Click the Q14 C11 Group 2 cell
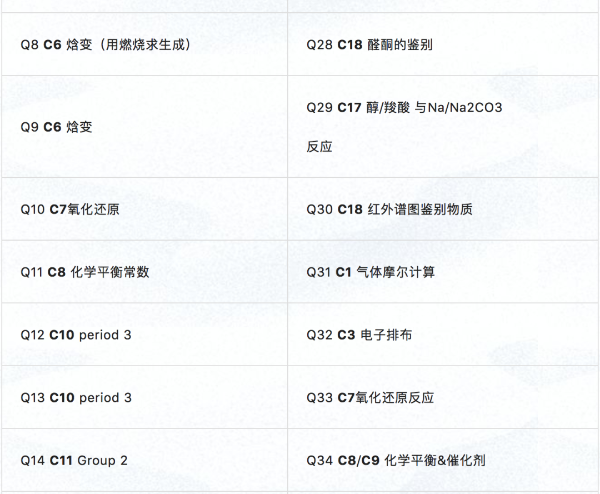Image resolution: width=600 pixels, height=494 pixels. [x=74, y=460]
